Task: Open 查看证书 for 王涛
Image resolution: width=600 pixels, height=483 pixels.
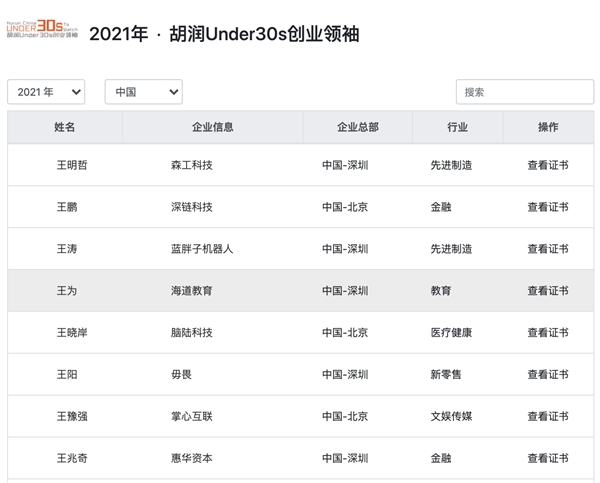Action: [x=548, y=249]
